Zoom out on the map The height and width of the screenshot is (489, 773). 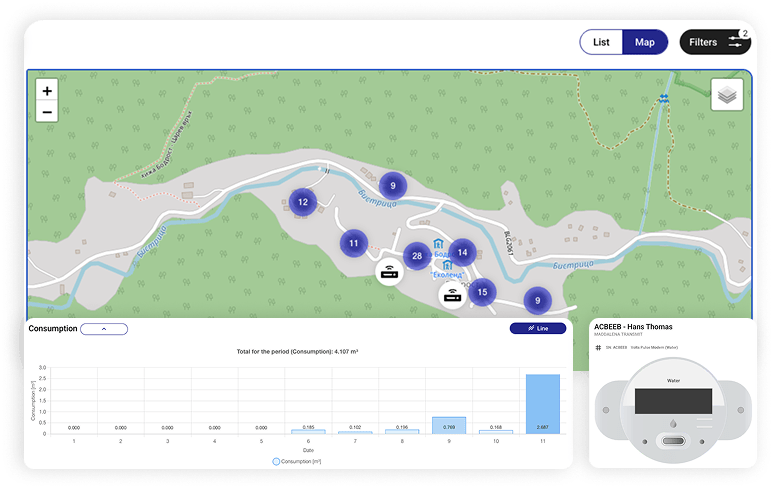coord(47,112)
